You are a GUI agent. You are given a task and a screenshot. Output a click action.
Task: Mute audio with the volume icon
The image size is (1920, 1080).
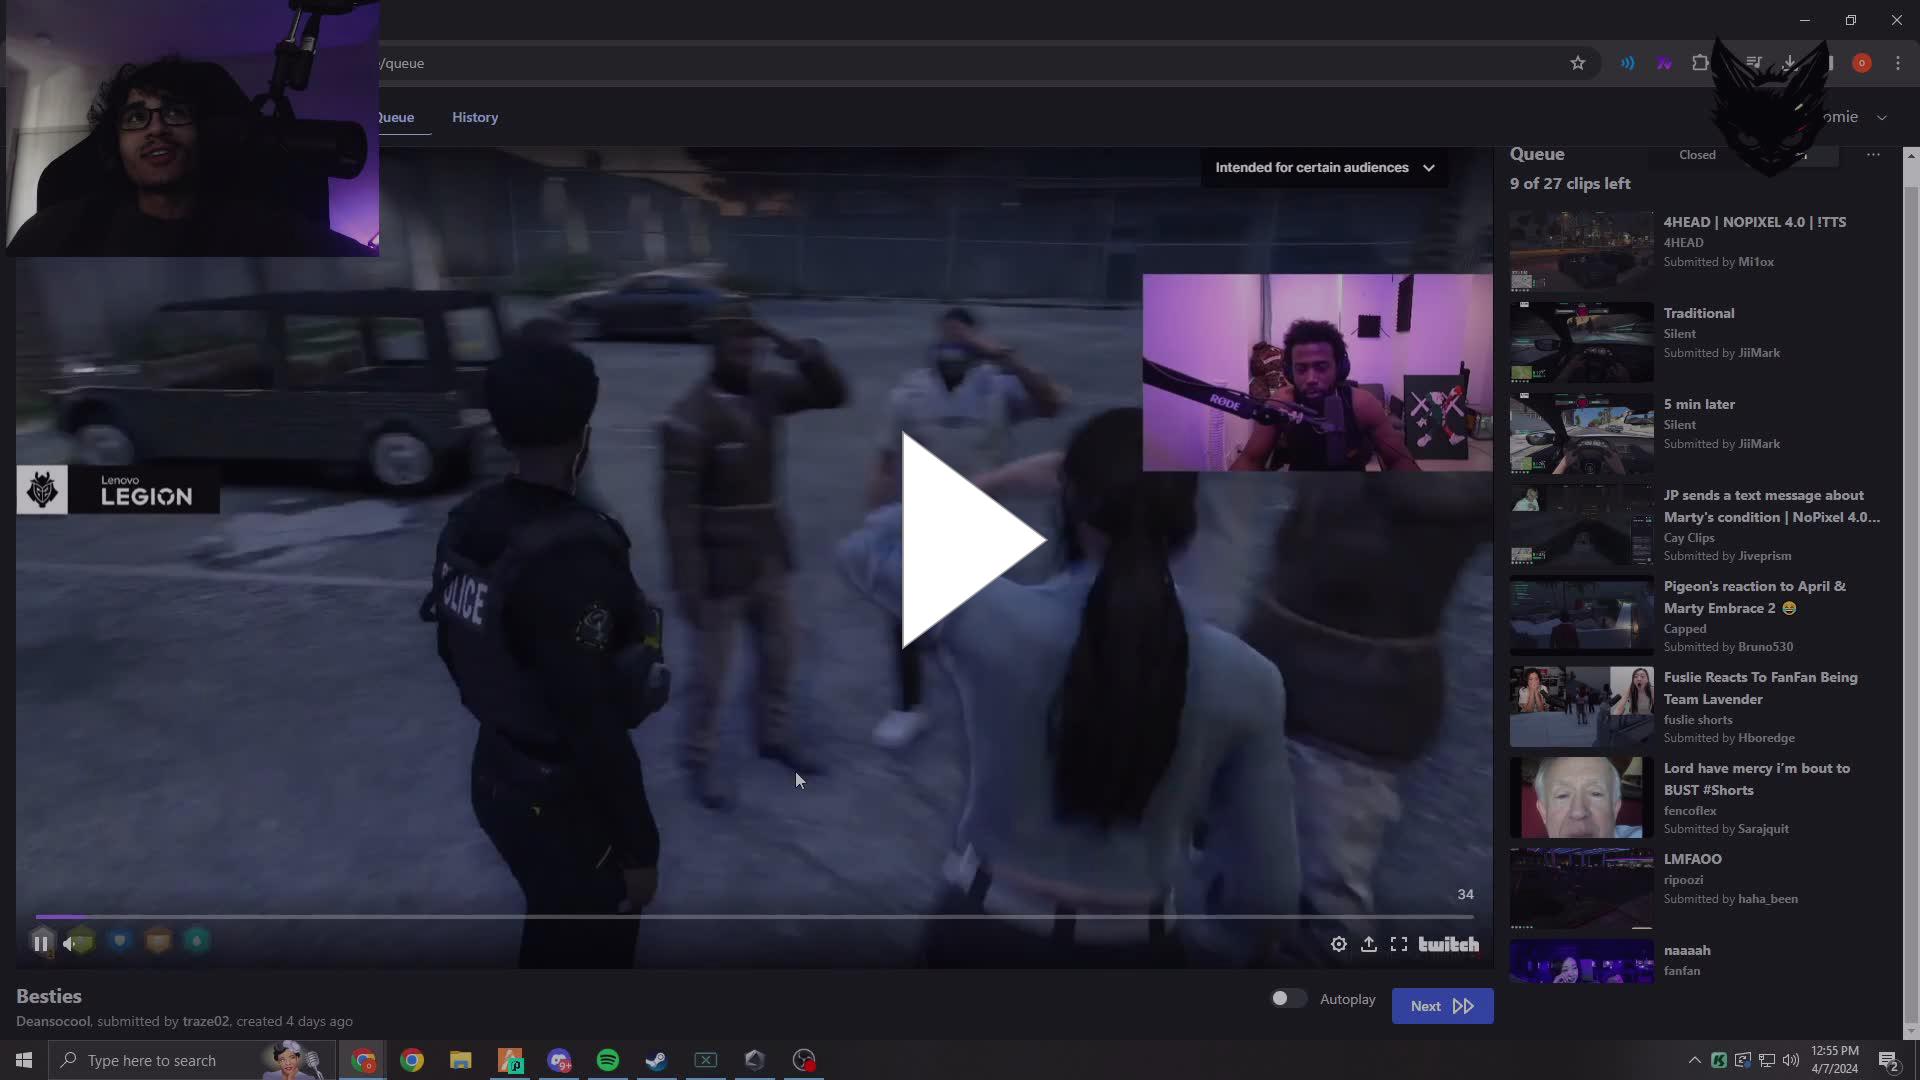pyautogui.click(x=79, y=942)
